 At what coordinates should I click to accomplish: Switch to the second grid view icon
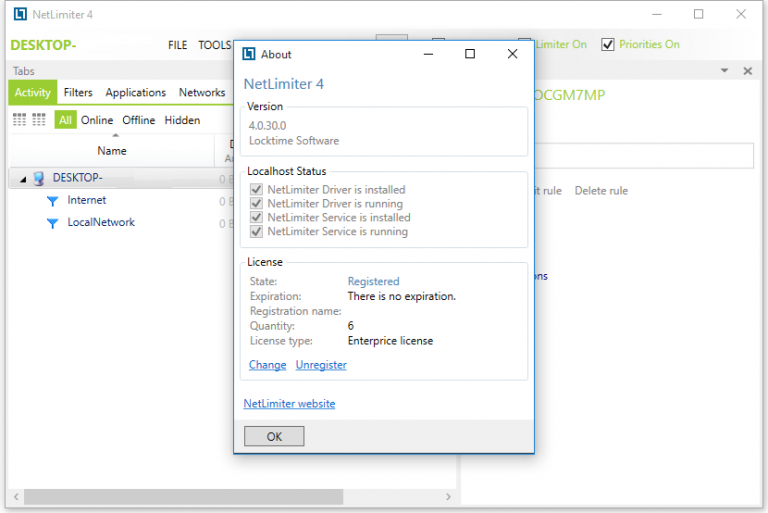click(x=39, y=120)
